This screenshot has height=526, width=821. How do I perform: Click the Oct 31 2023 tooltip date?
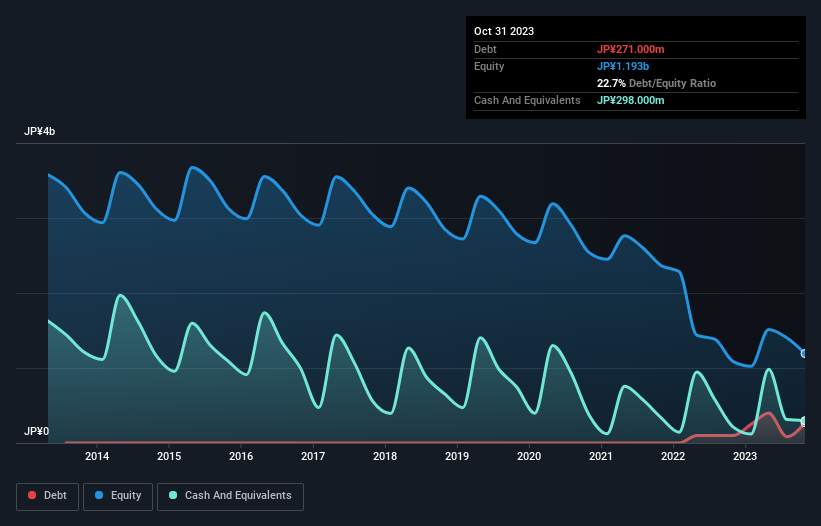click(x=504, y=31)
